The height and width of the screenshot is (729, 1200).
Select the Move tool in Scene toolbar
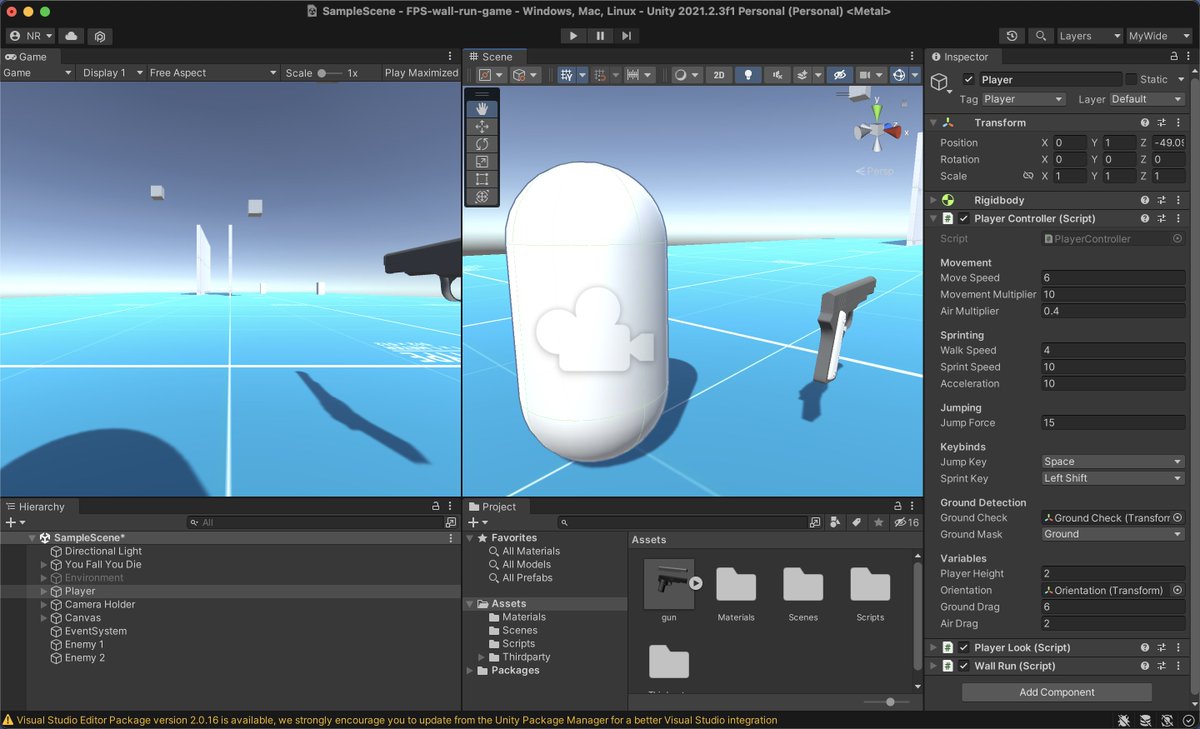(482, 127)
